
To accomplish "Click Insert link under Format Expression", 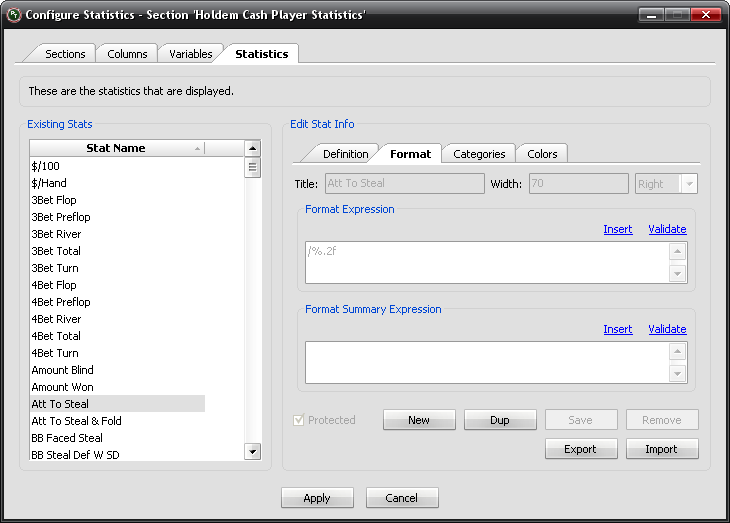I will (617, 229).
